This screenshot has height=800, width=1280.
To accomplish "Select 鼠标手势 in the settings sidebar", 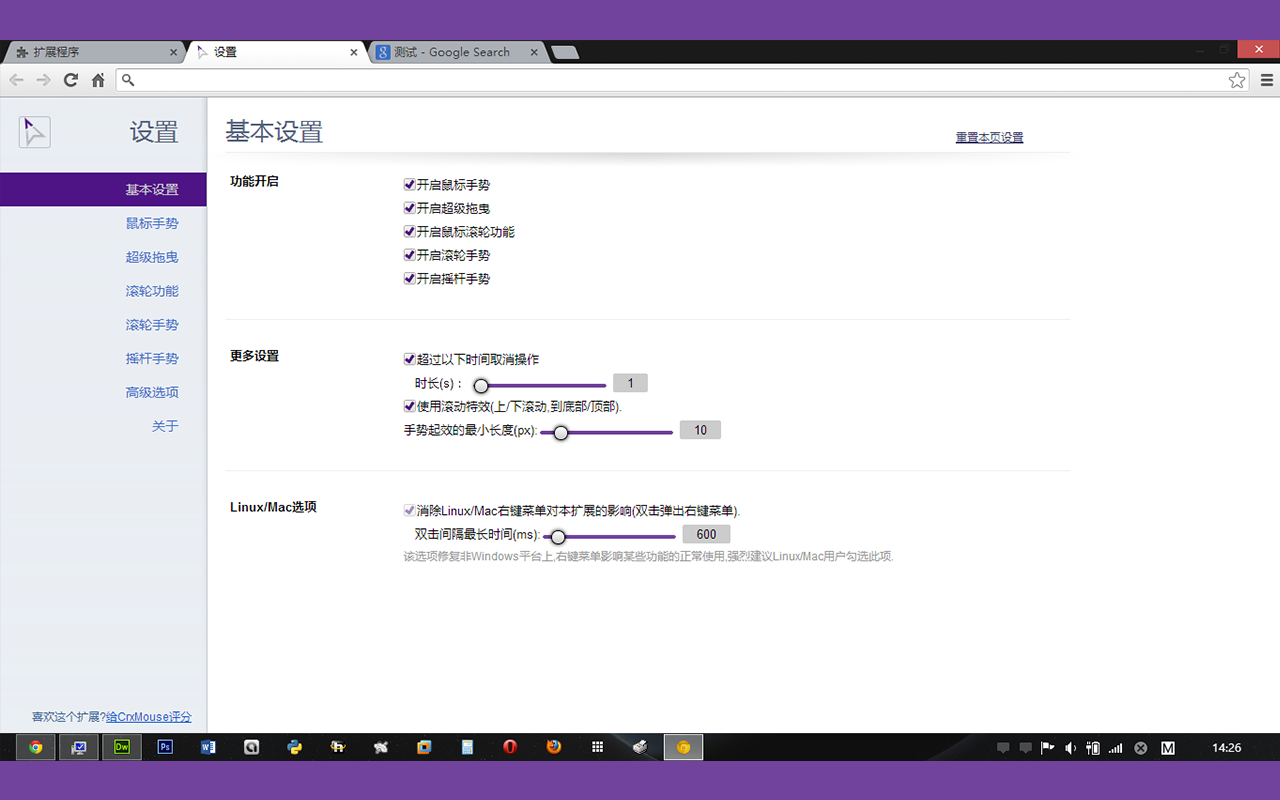I will coord(152,223).
